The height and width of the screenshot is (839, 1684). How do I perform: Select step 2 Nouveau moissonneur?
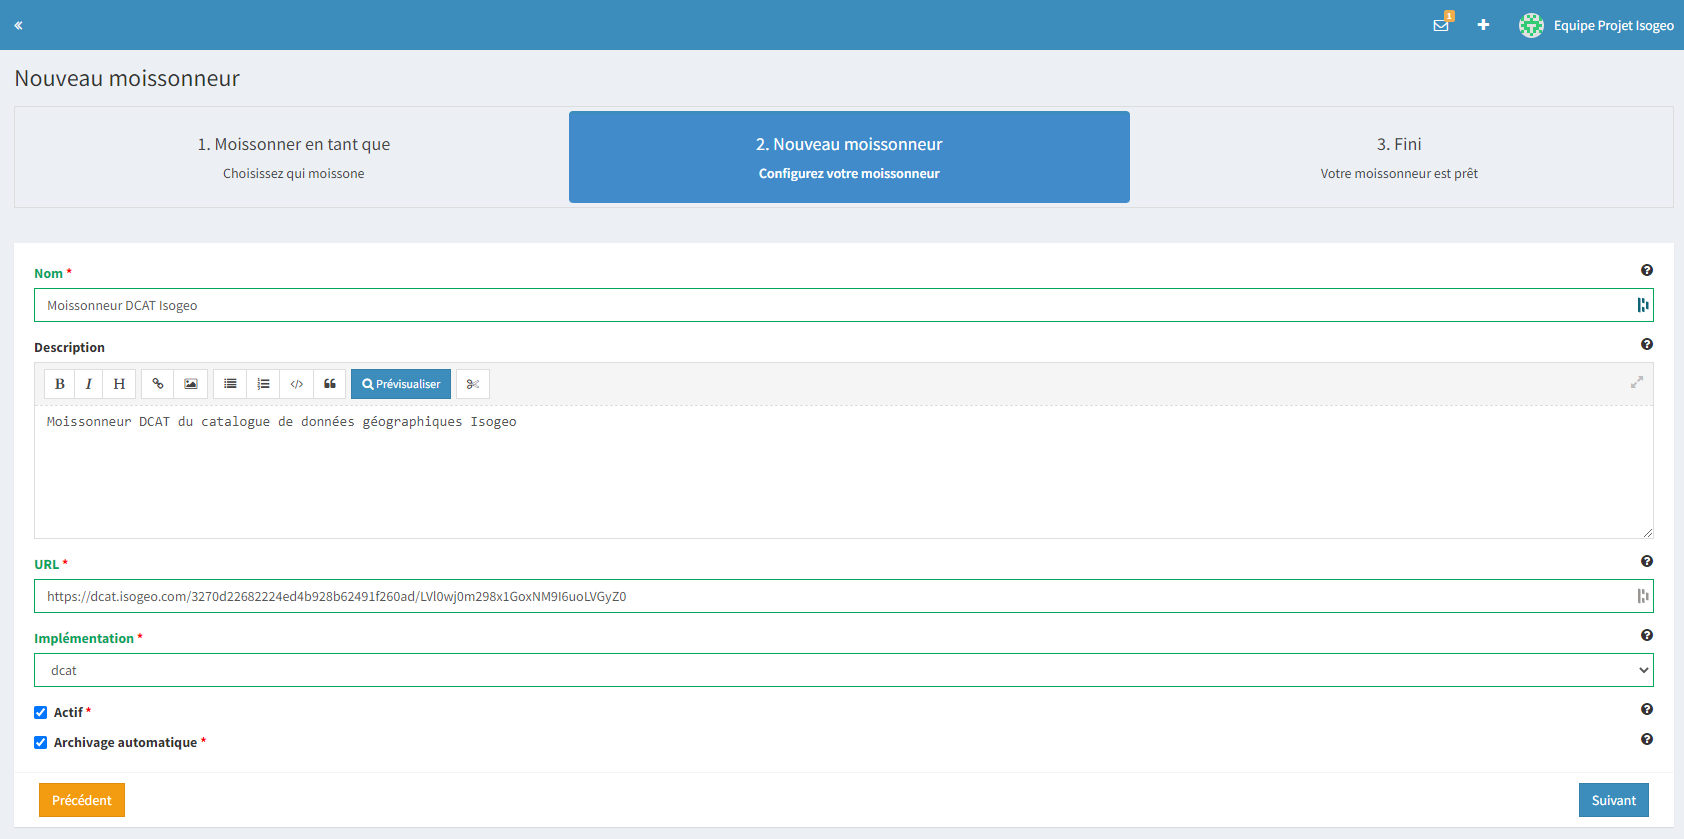click(x=849, y=157)
